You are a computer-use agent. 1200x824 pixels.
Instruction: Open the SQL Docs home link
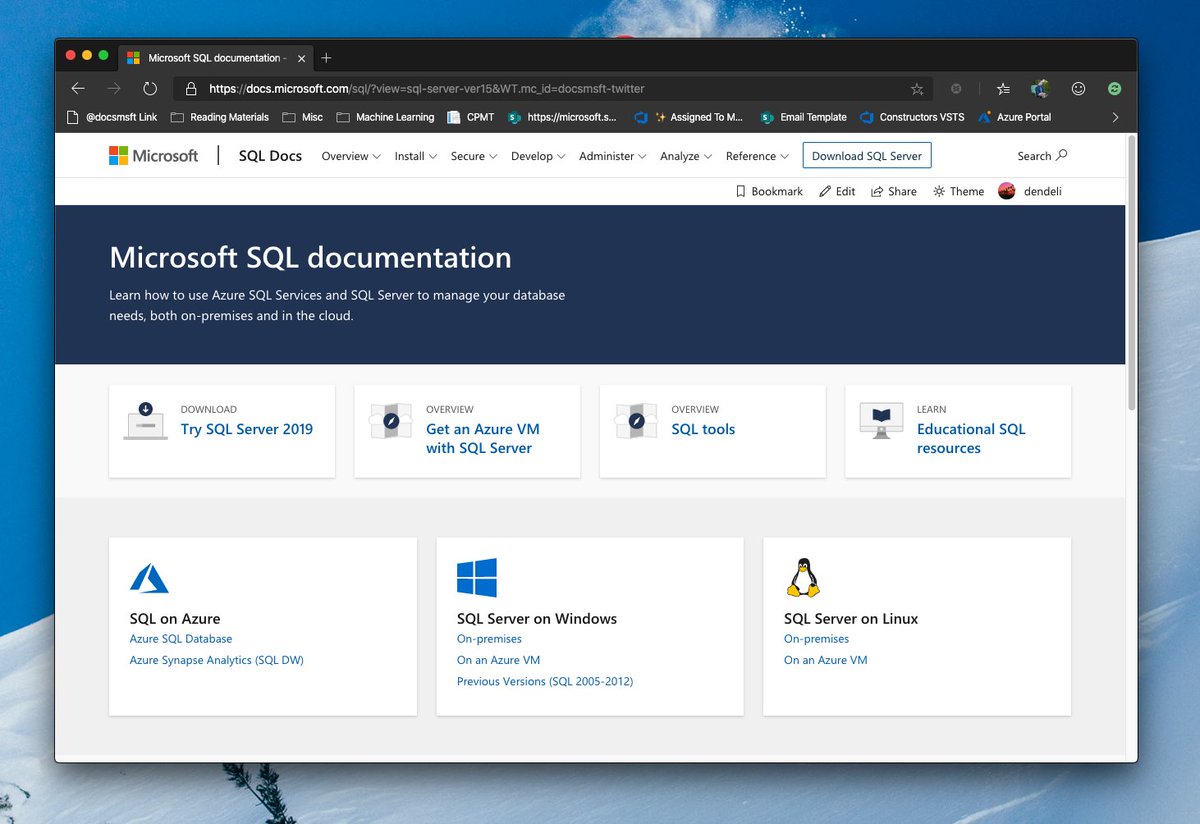tap(270, 156)
